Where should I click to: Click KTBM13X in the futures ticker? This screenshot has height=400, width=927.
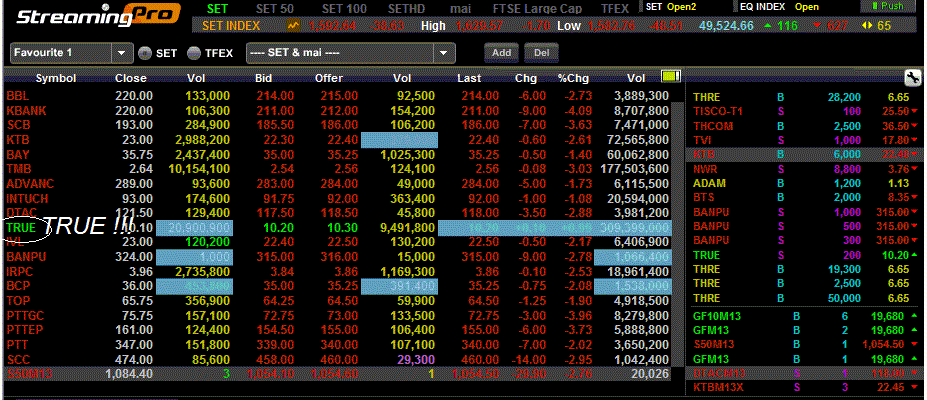click(x=719, y=388)
